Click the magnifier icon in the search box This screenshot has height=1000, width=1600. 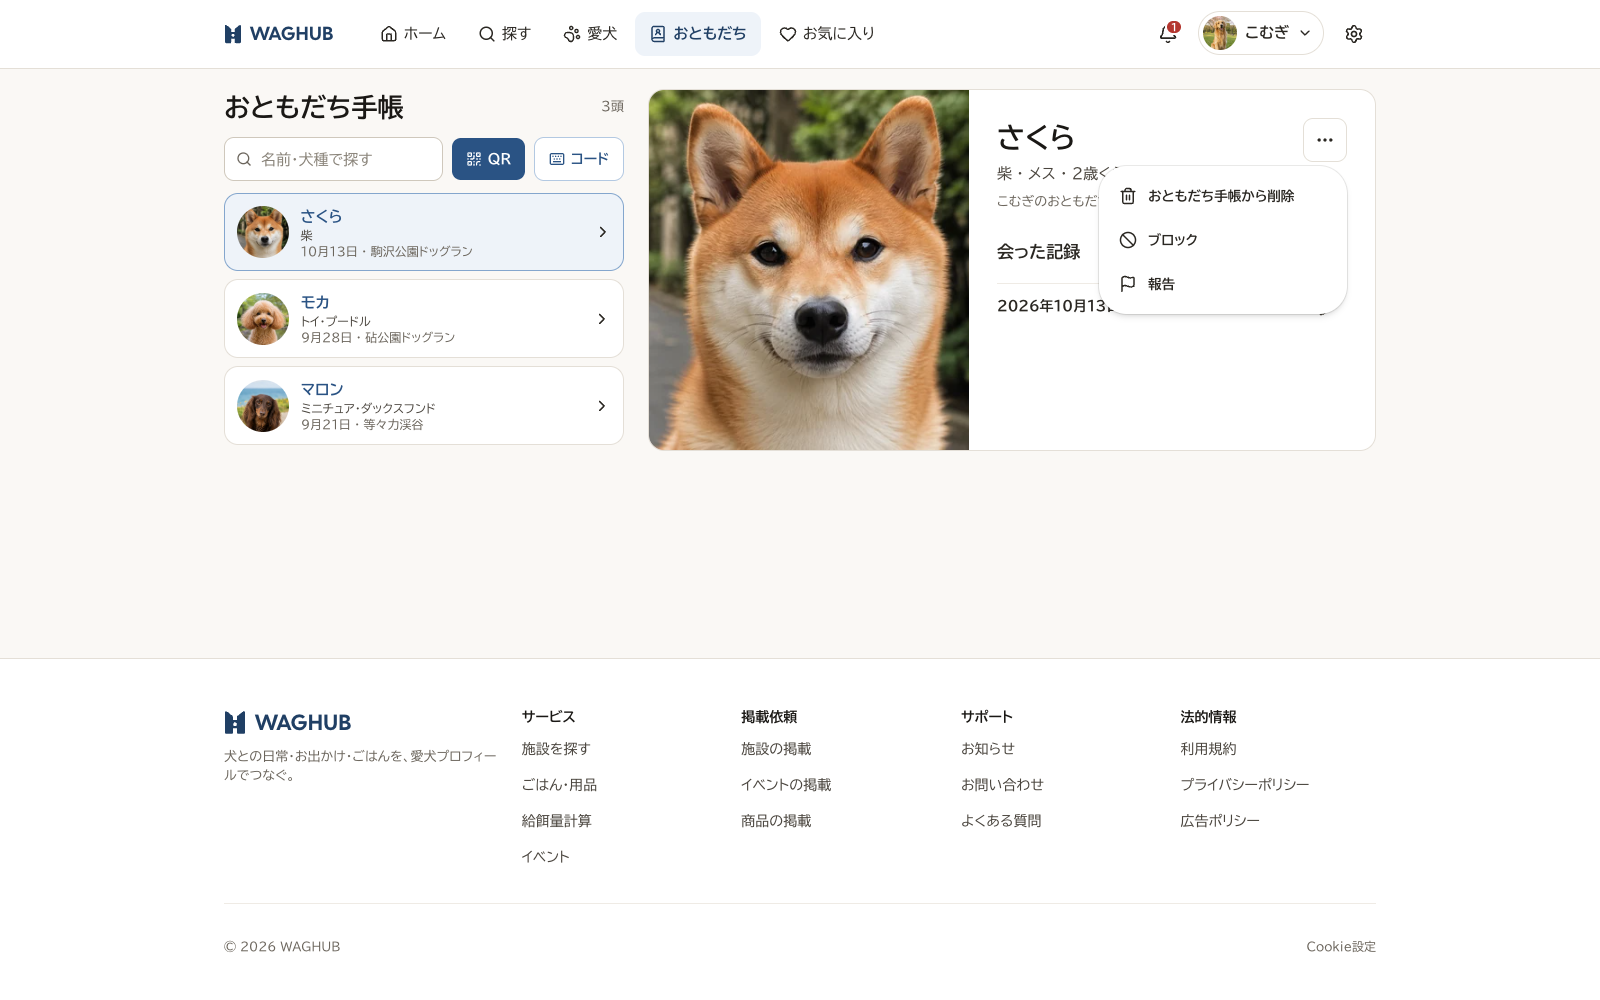point(244,159)
